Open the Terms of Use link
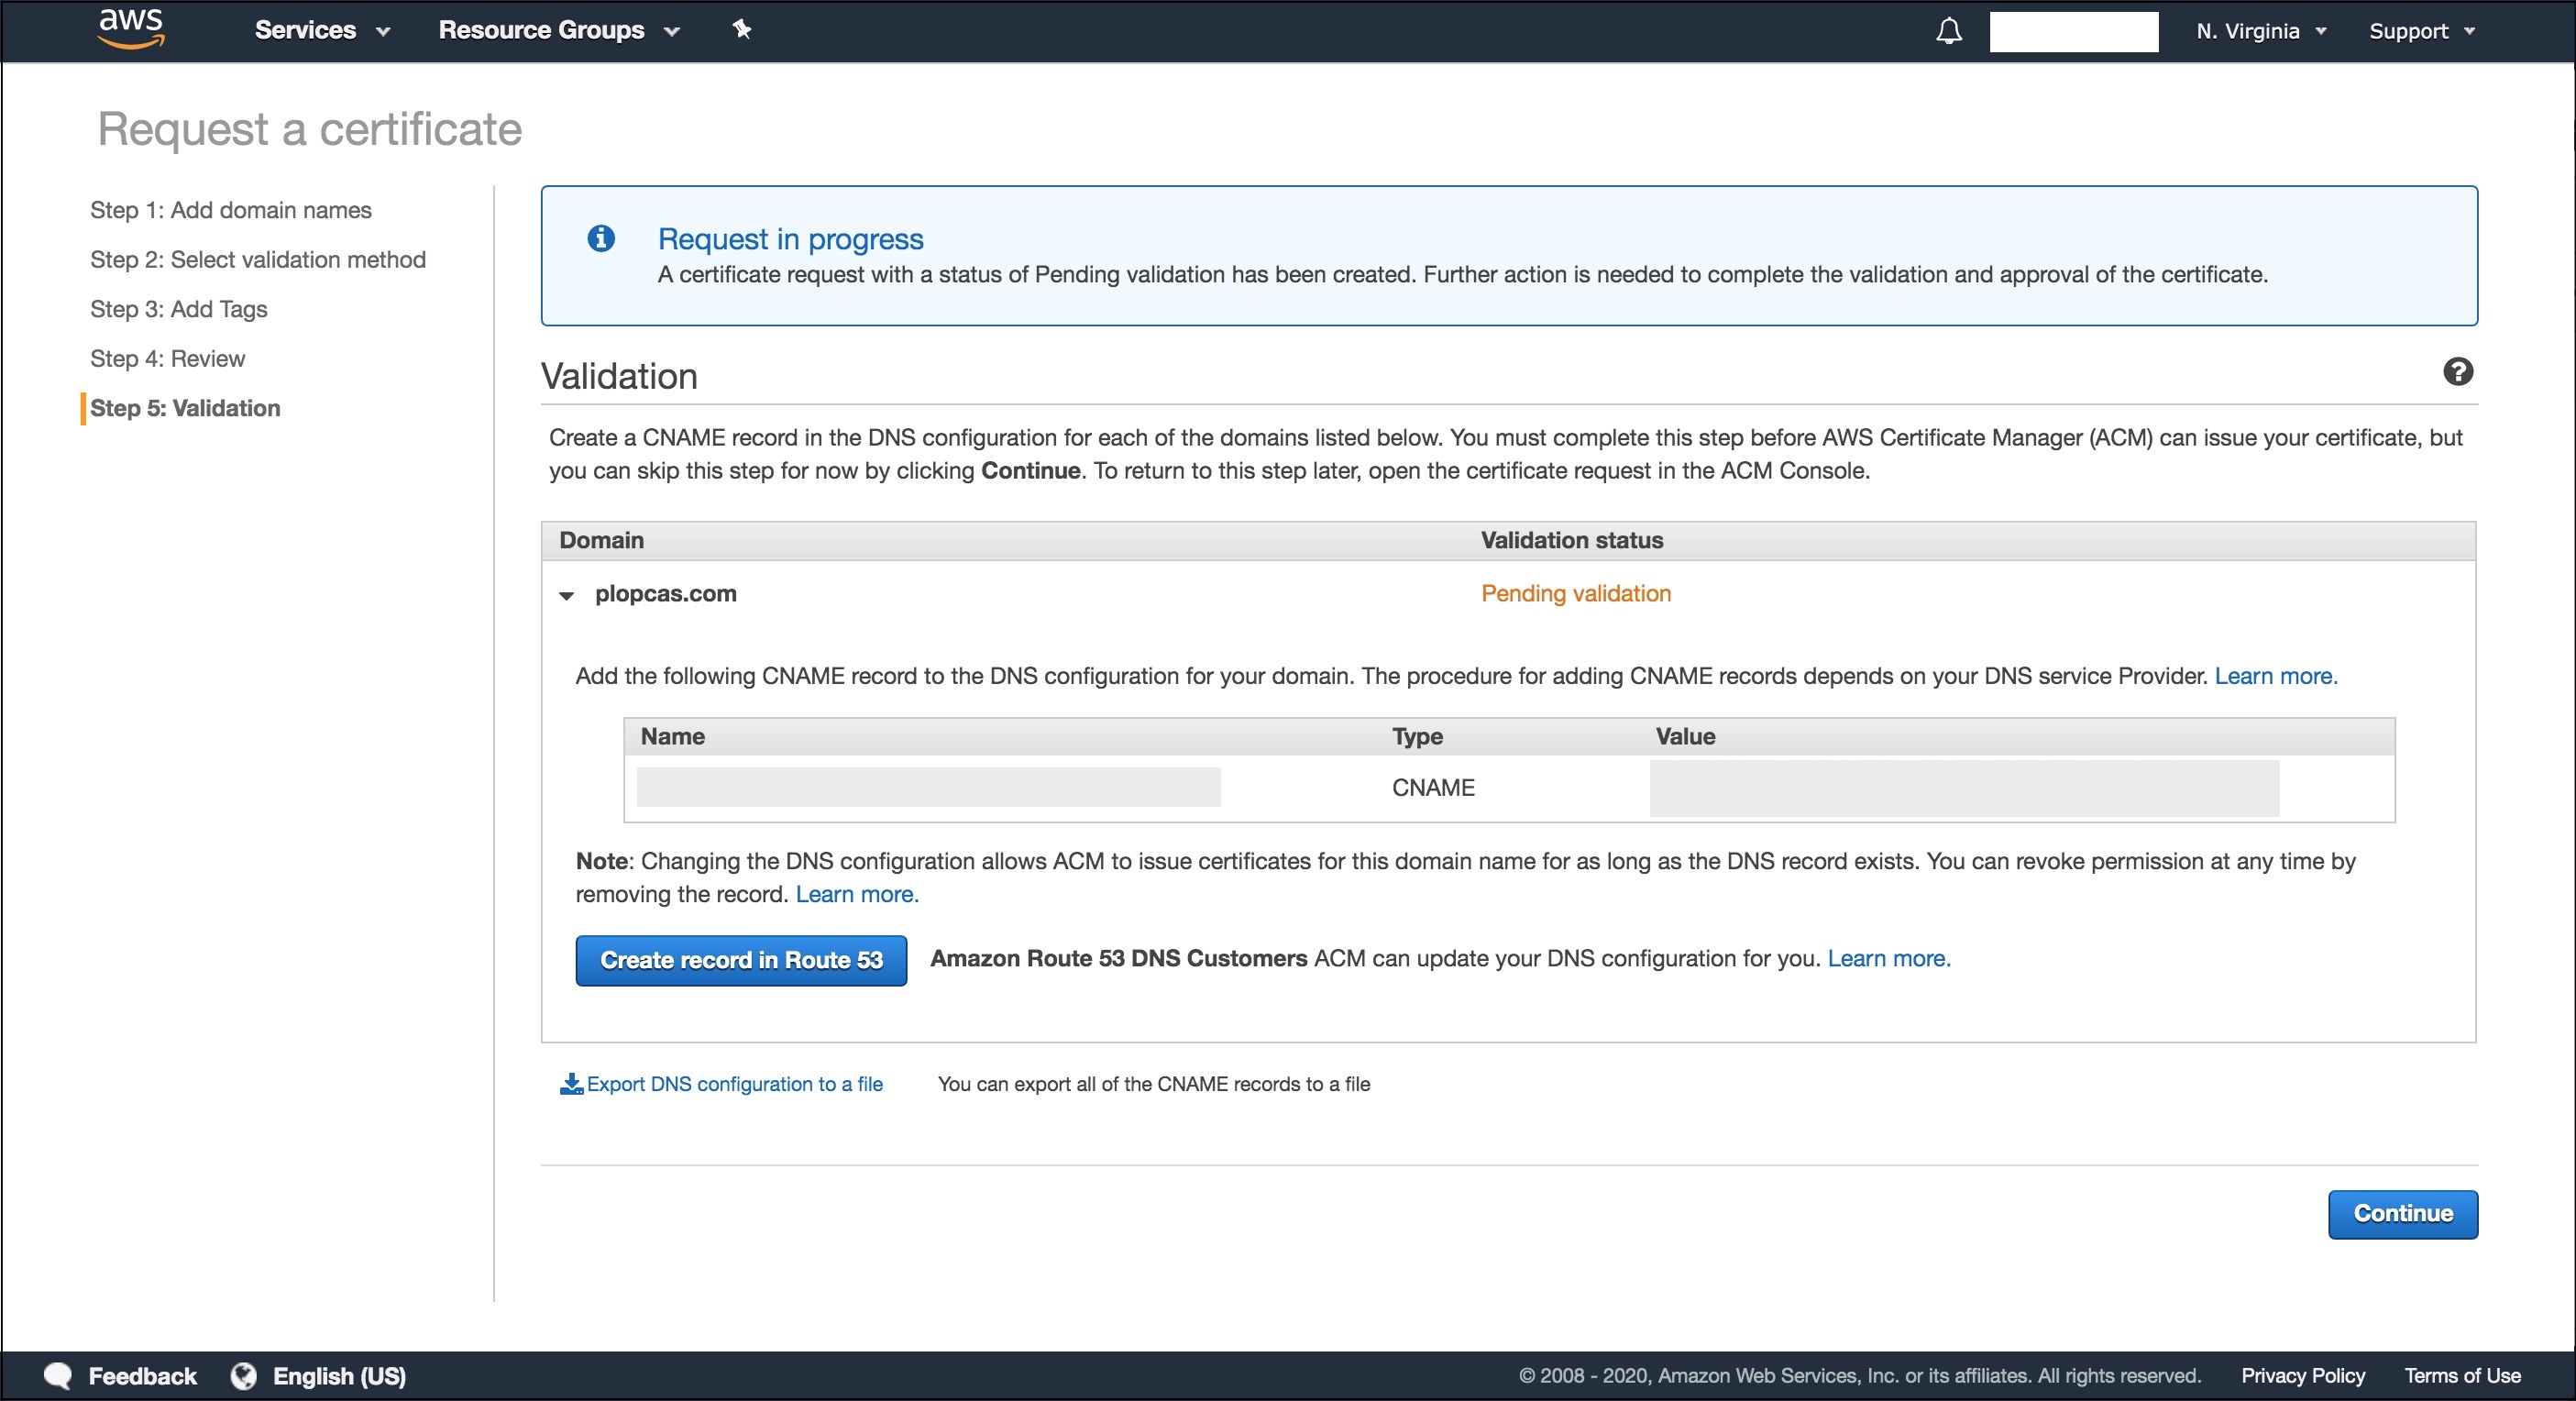Viewport: 2576px width, 1401px height. coord(2462,1375)
